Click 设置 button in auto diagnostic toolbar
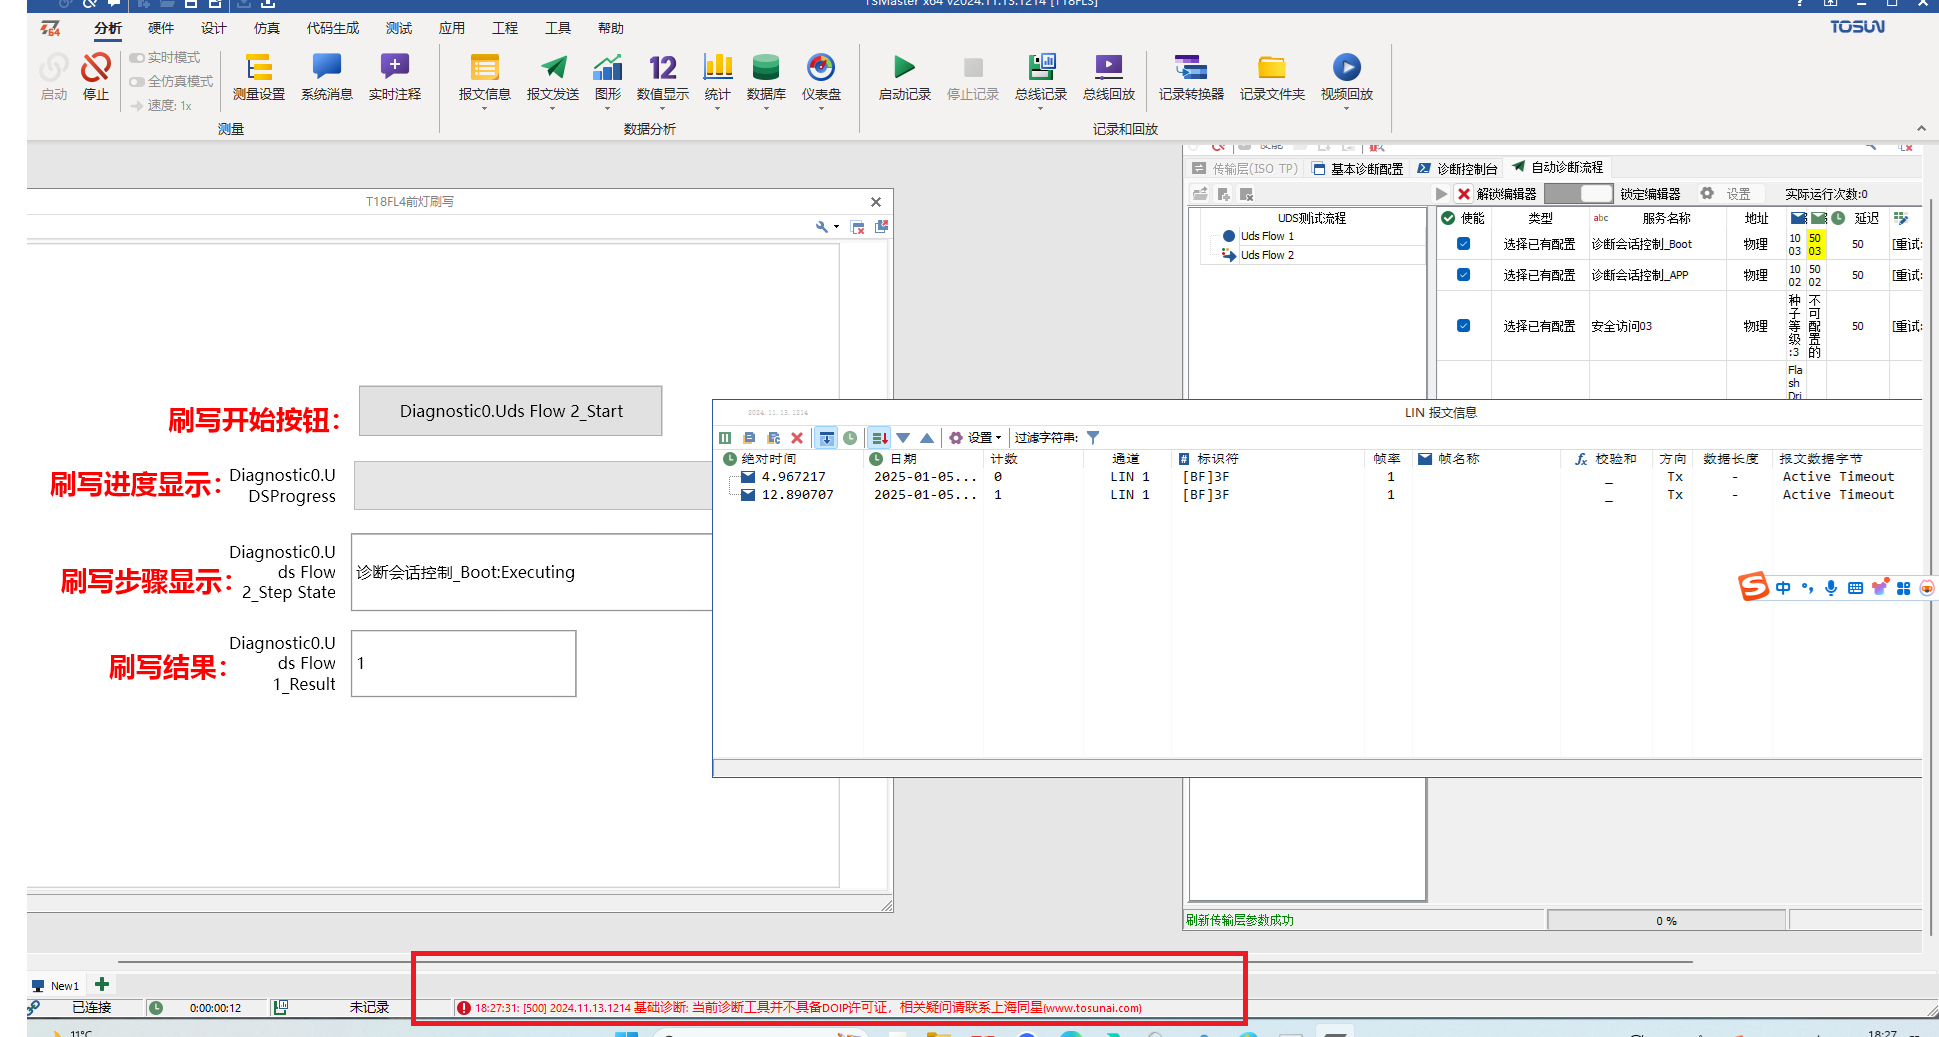Screen dimensions: 1939x1037 1726,194
